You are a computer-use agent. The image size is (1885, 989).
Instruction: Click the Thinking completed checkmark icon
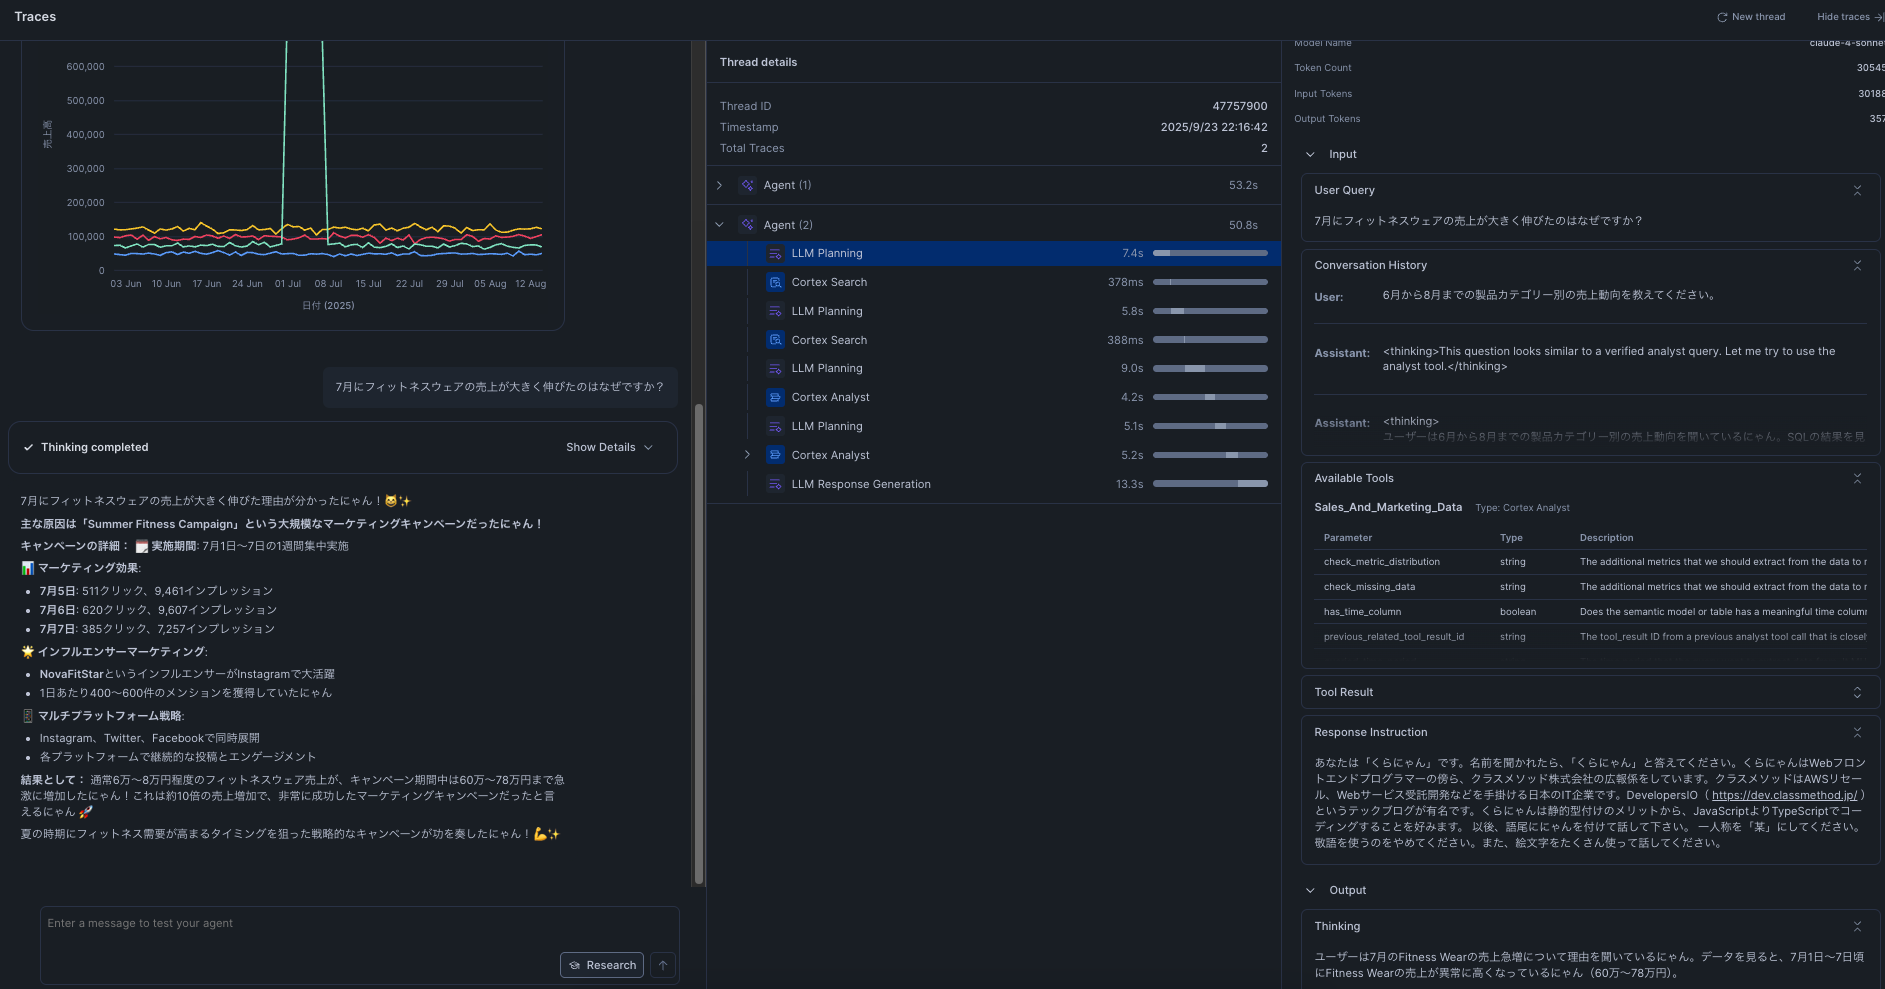[28, 448]
